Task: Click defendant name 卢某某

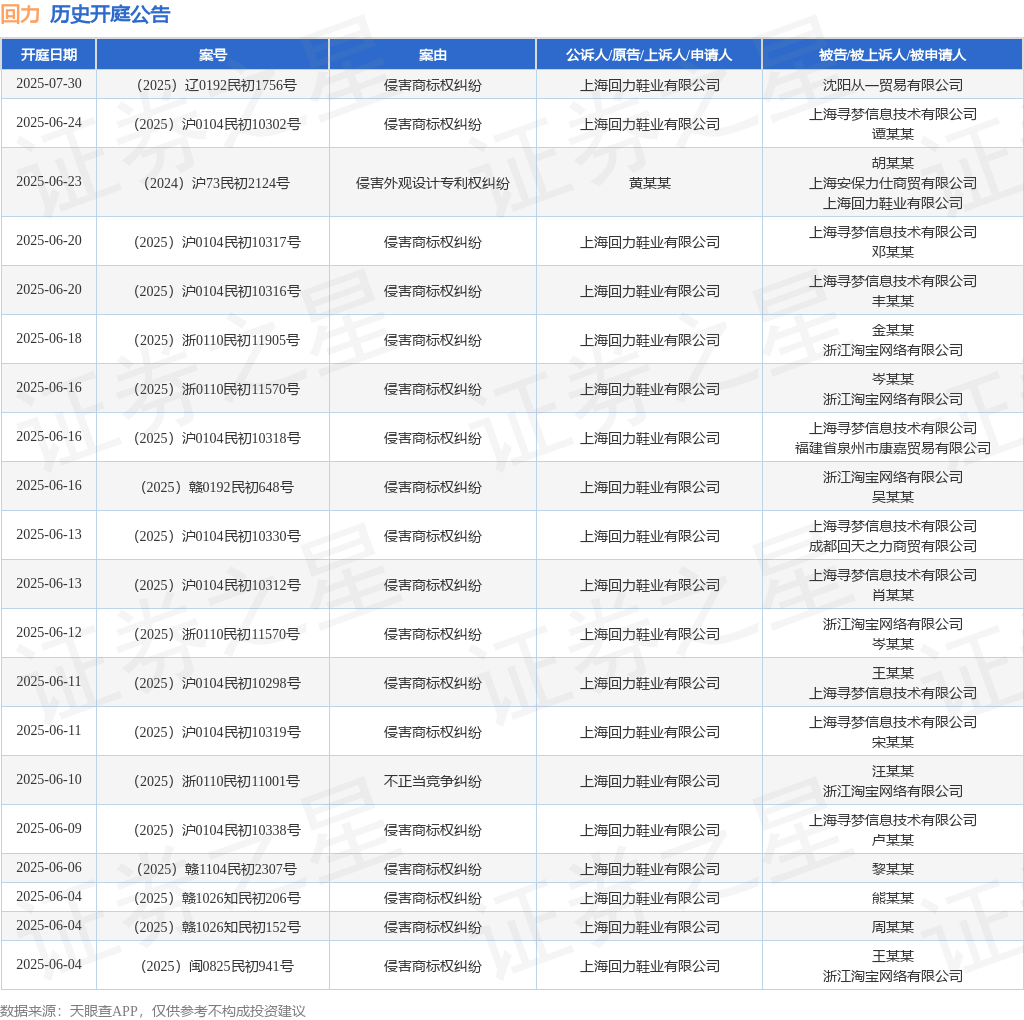Action: coord(893,840)
